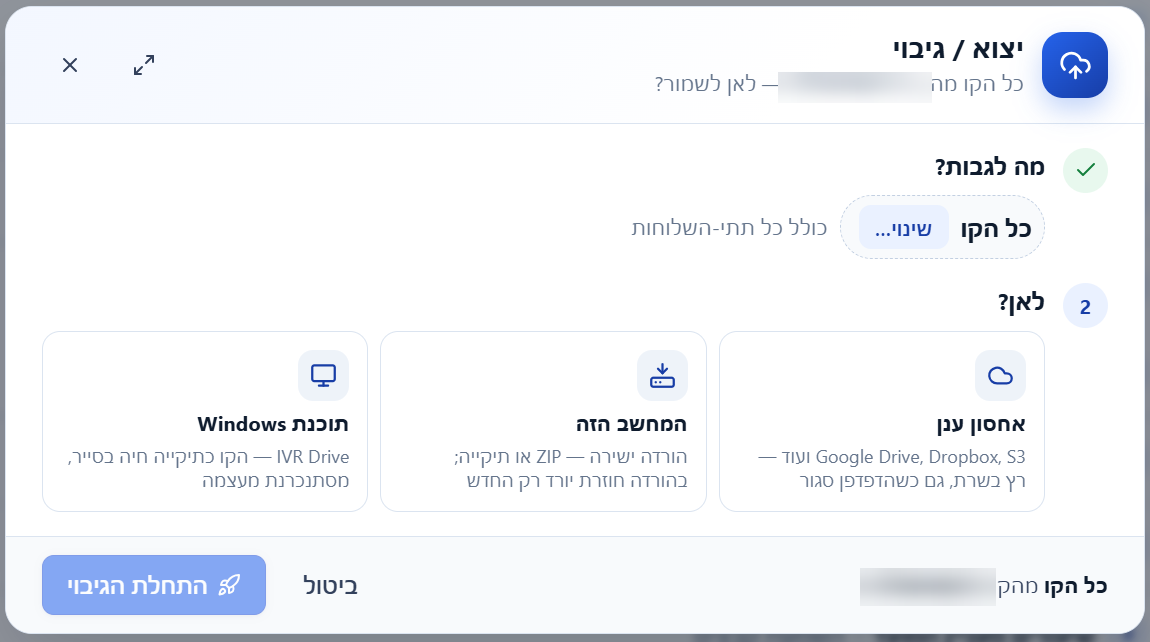
Task: Click the Windows software monitor icon
Action: tap(323, 376)
